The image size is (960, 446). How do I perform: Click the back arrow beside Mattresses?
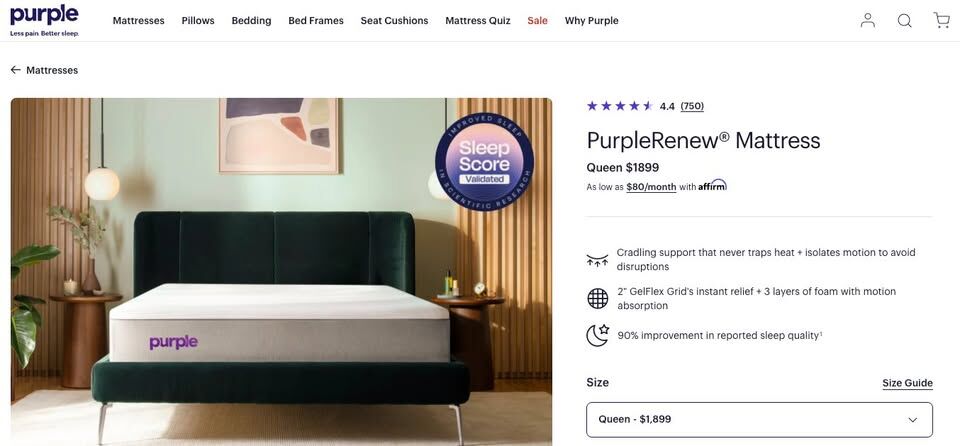[x=16, y=70]
